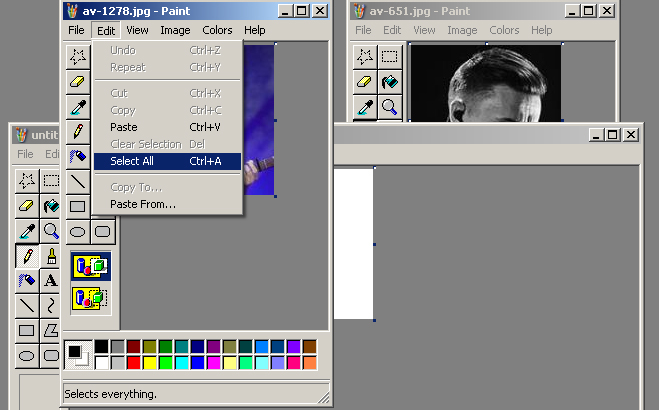The width and height of the screenshot is (659, 410).
Task: Open Image menu in av-651.jpg window
Action: coord(462,30)
